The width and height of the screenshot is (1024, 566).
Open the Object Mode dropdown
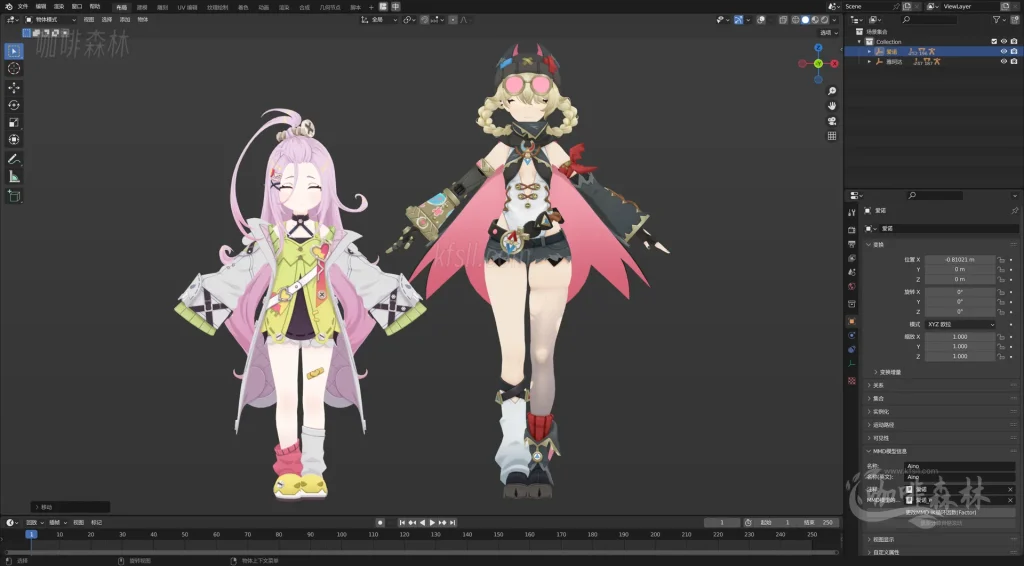click(x=50, y=20)
